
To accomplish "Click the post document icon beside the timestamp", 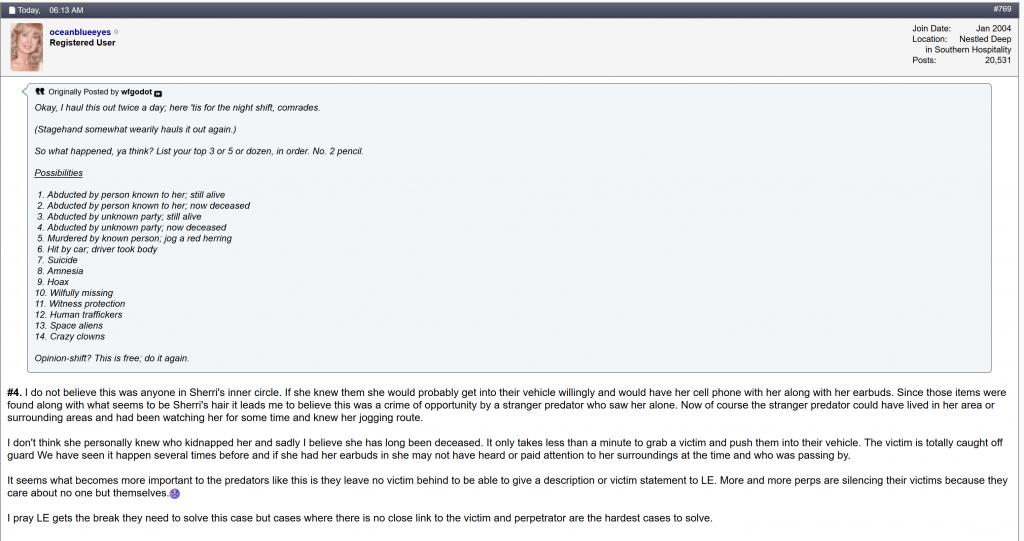I will (x=13, y=9).
